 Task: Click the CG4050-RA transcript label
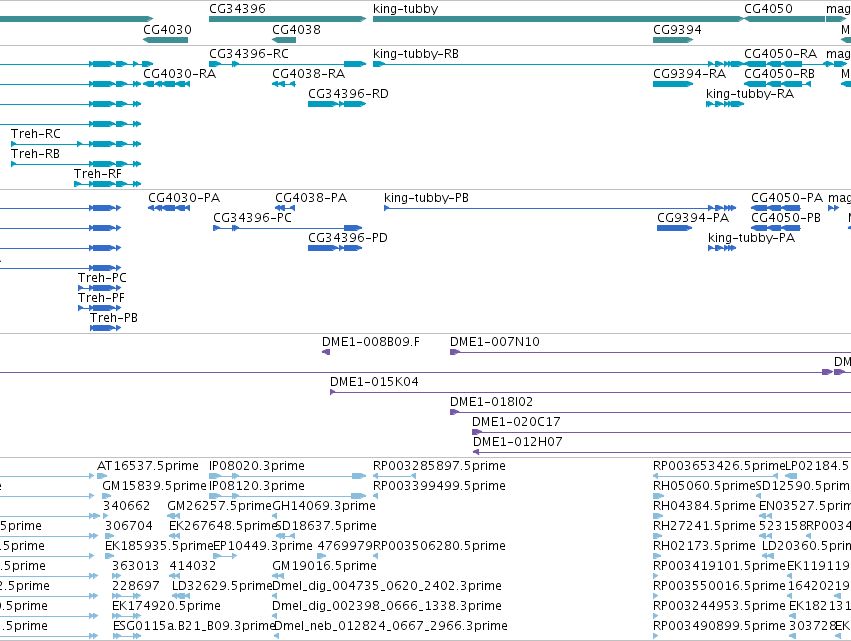(780, 54)
